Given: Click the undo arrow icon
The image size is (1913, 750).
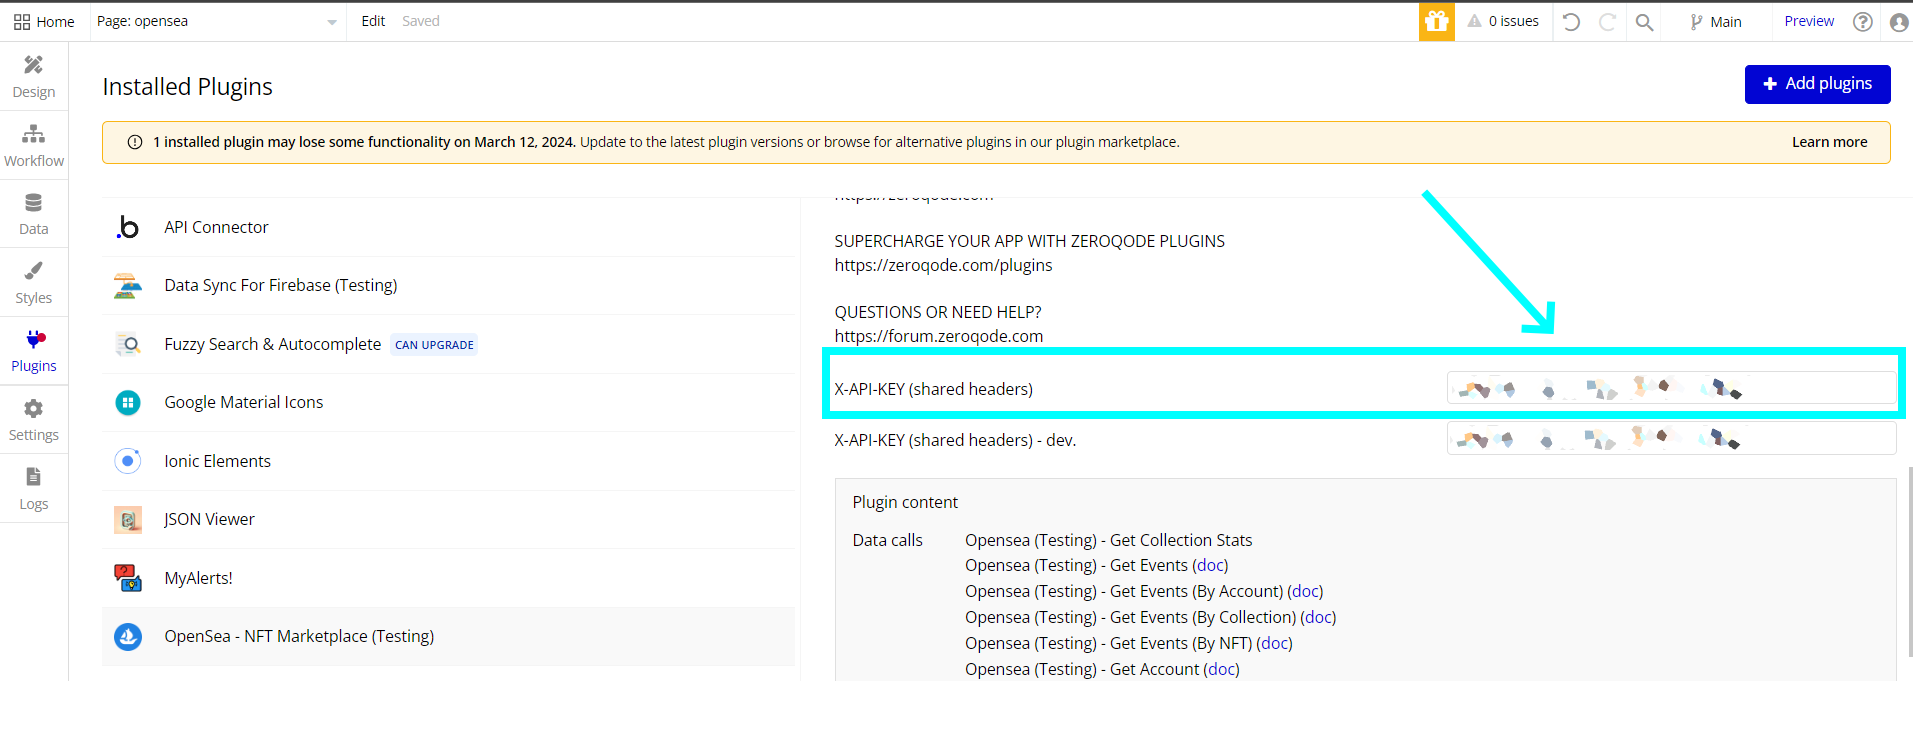Looking at the screenshot, I should pos(1571,21).
